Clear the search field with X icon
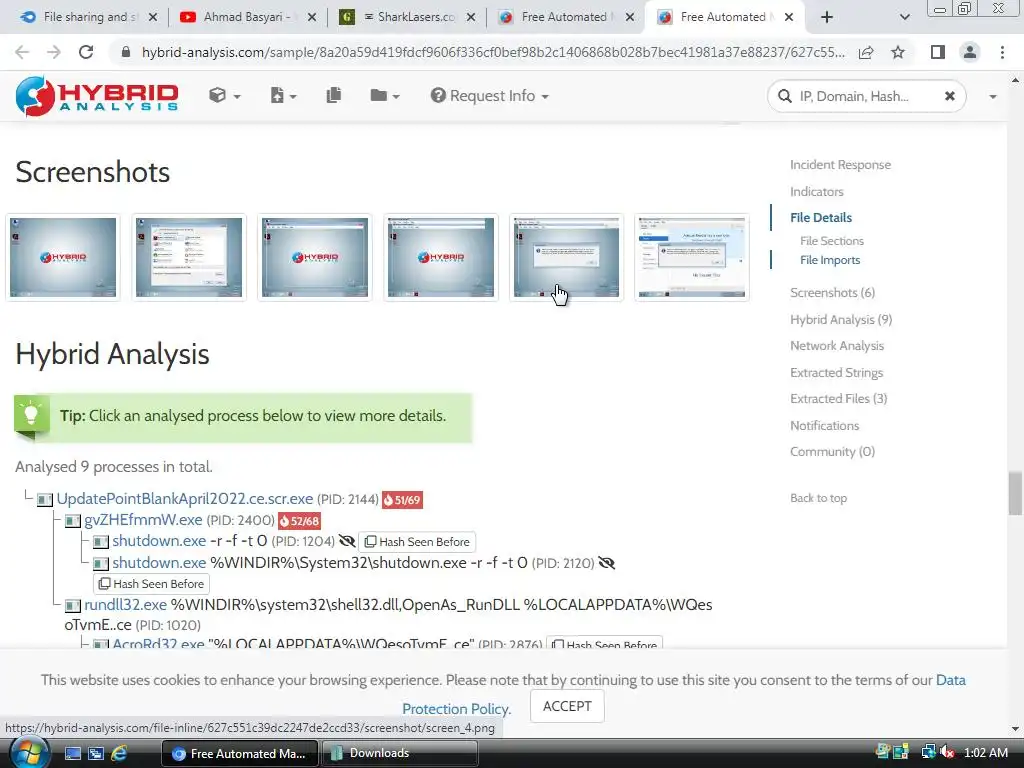1024x768 pixels. point(950,96)
